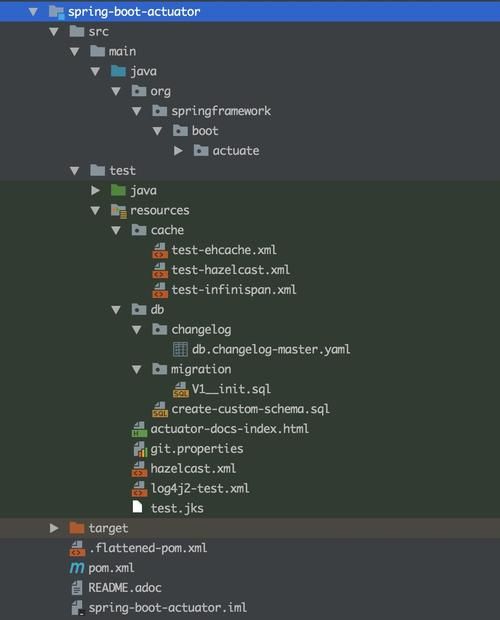The image size is (500, 620).
Task: Collapse the springframework package arrow
Action: [x=136, y=111]
